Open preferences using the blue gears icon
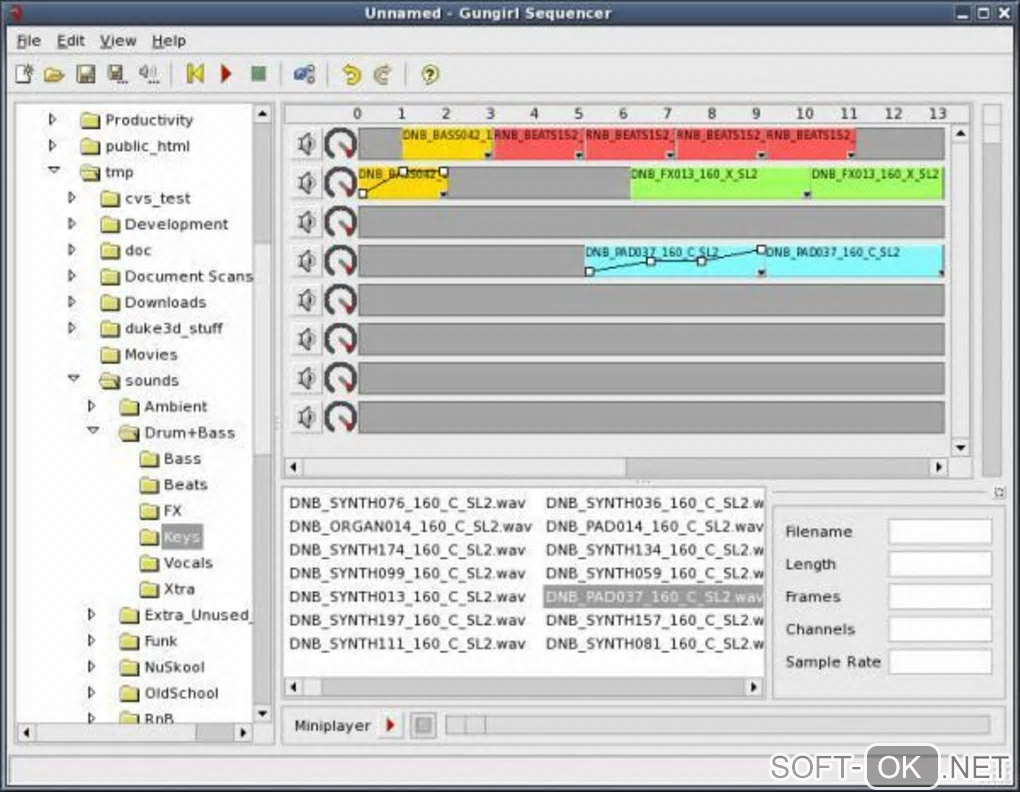1020x792 pixels. (x=304, y=74)
